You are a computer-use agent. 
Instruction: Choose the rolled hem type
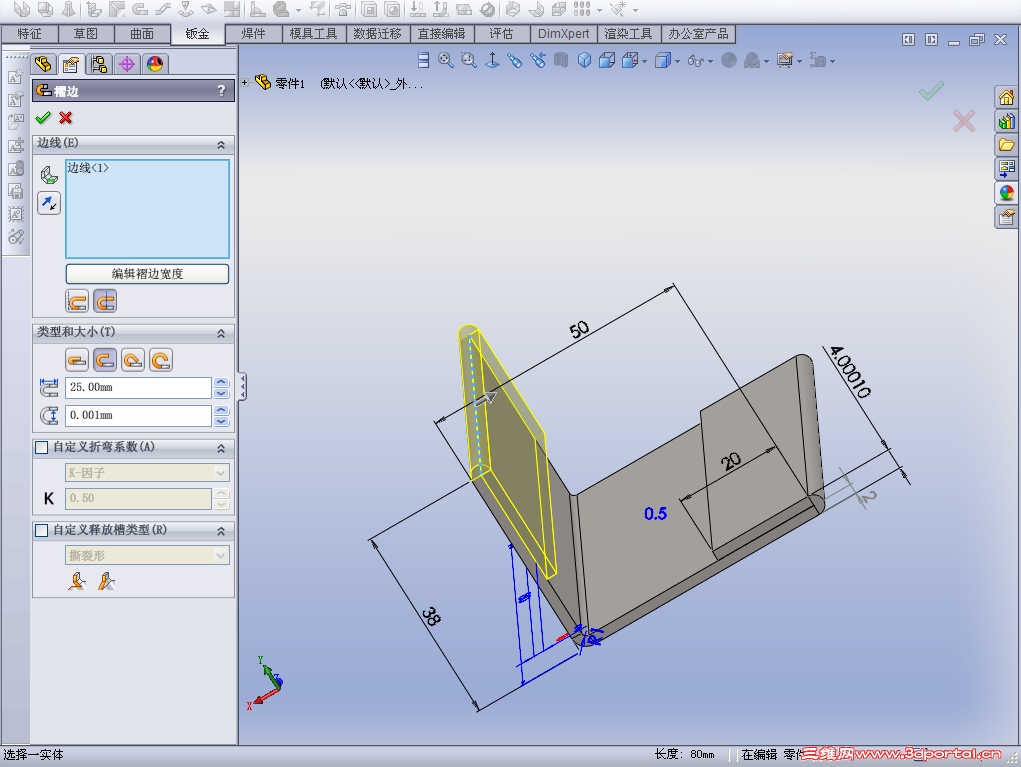coord(161,360)
